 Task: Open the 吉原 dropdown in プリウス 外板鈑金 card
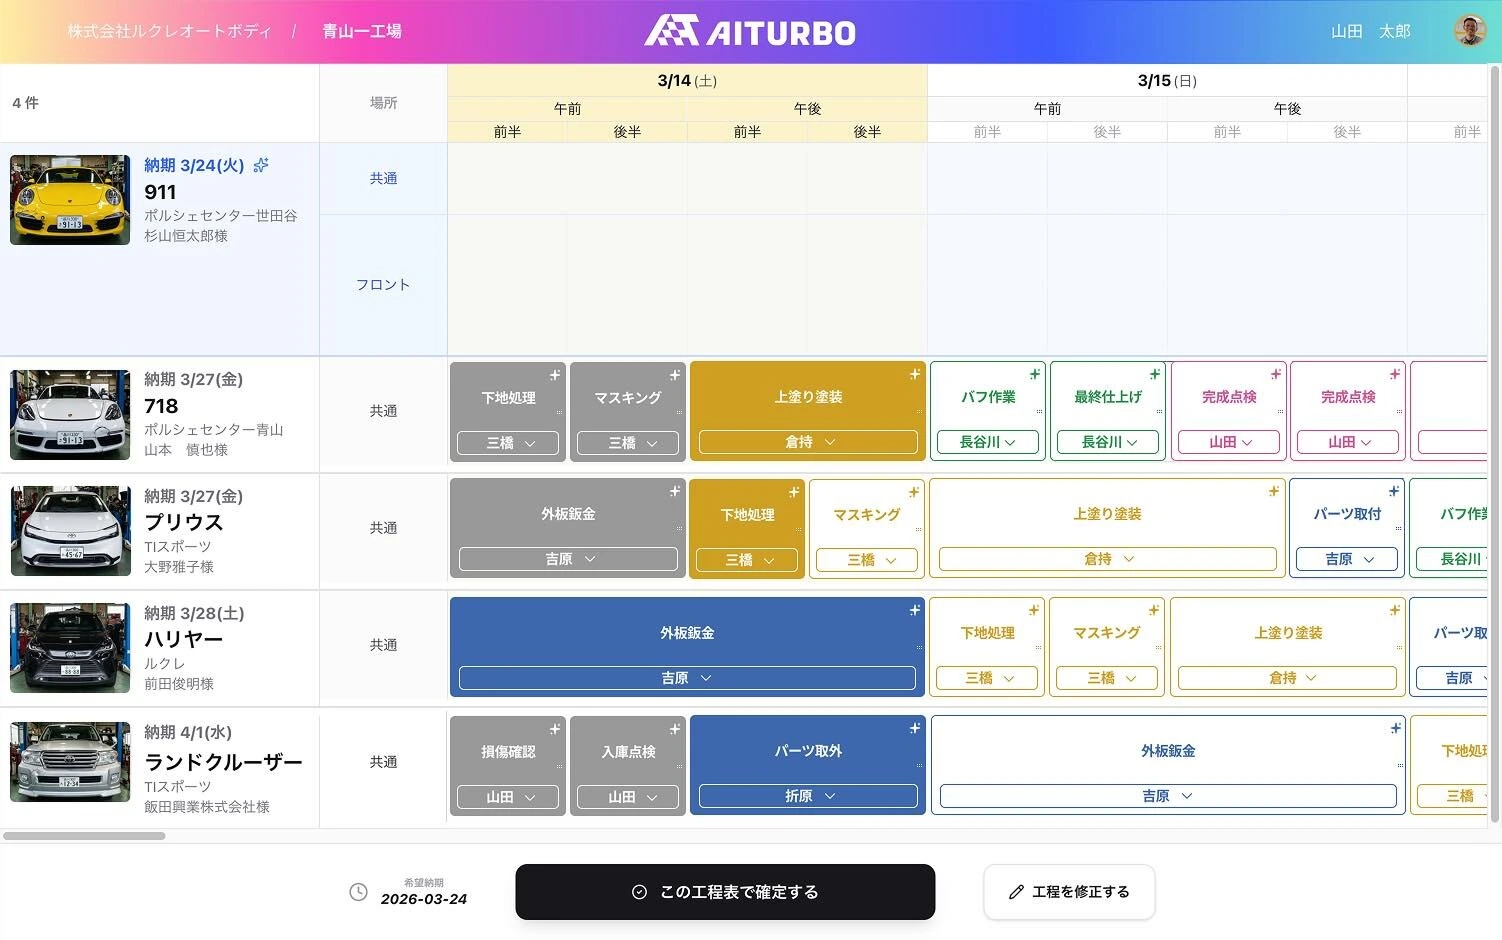click(568, 559)
